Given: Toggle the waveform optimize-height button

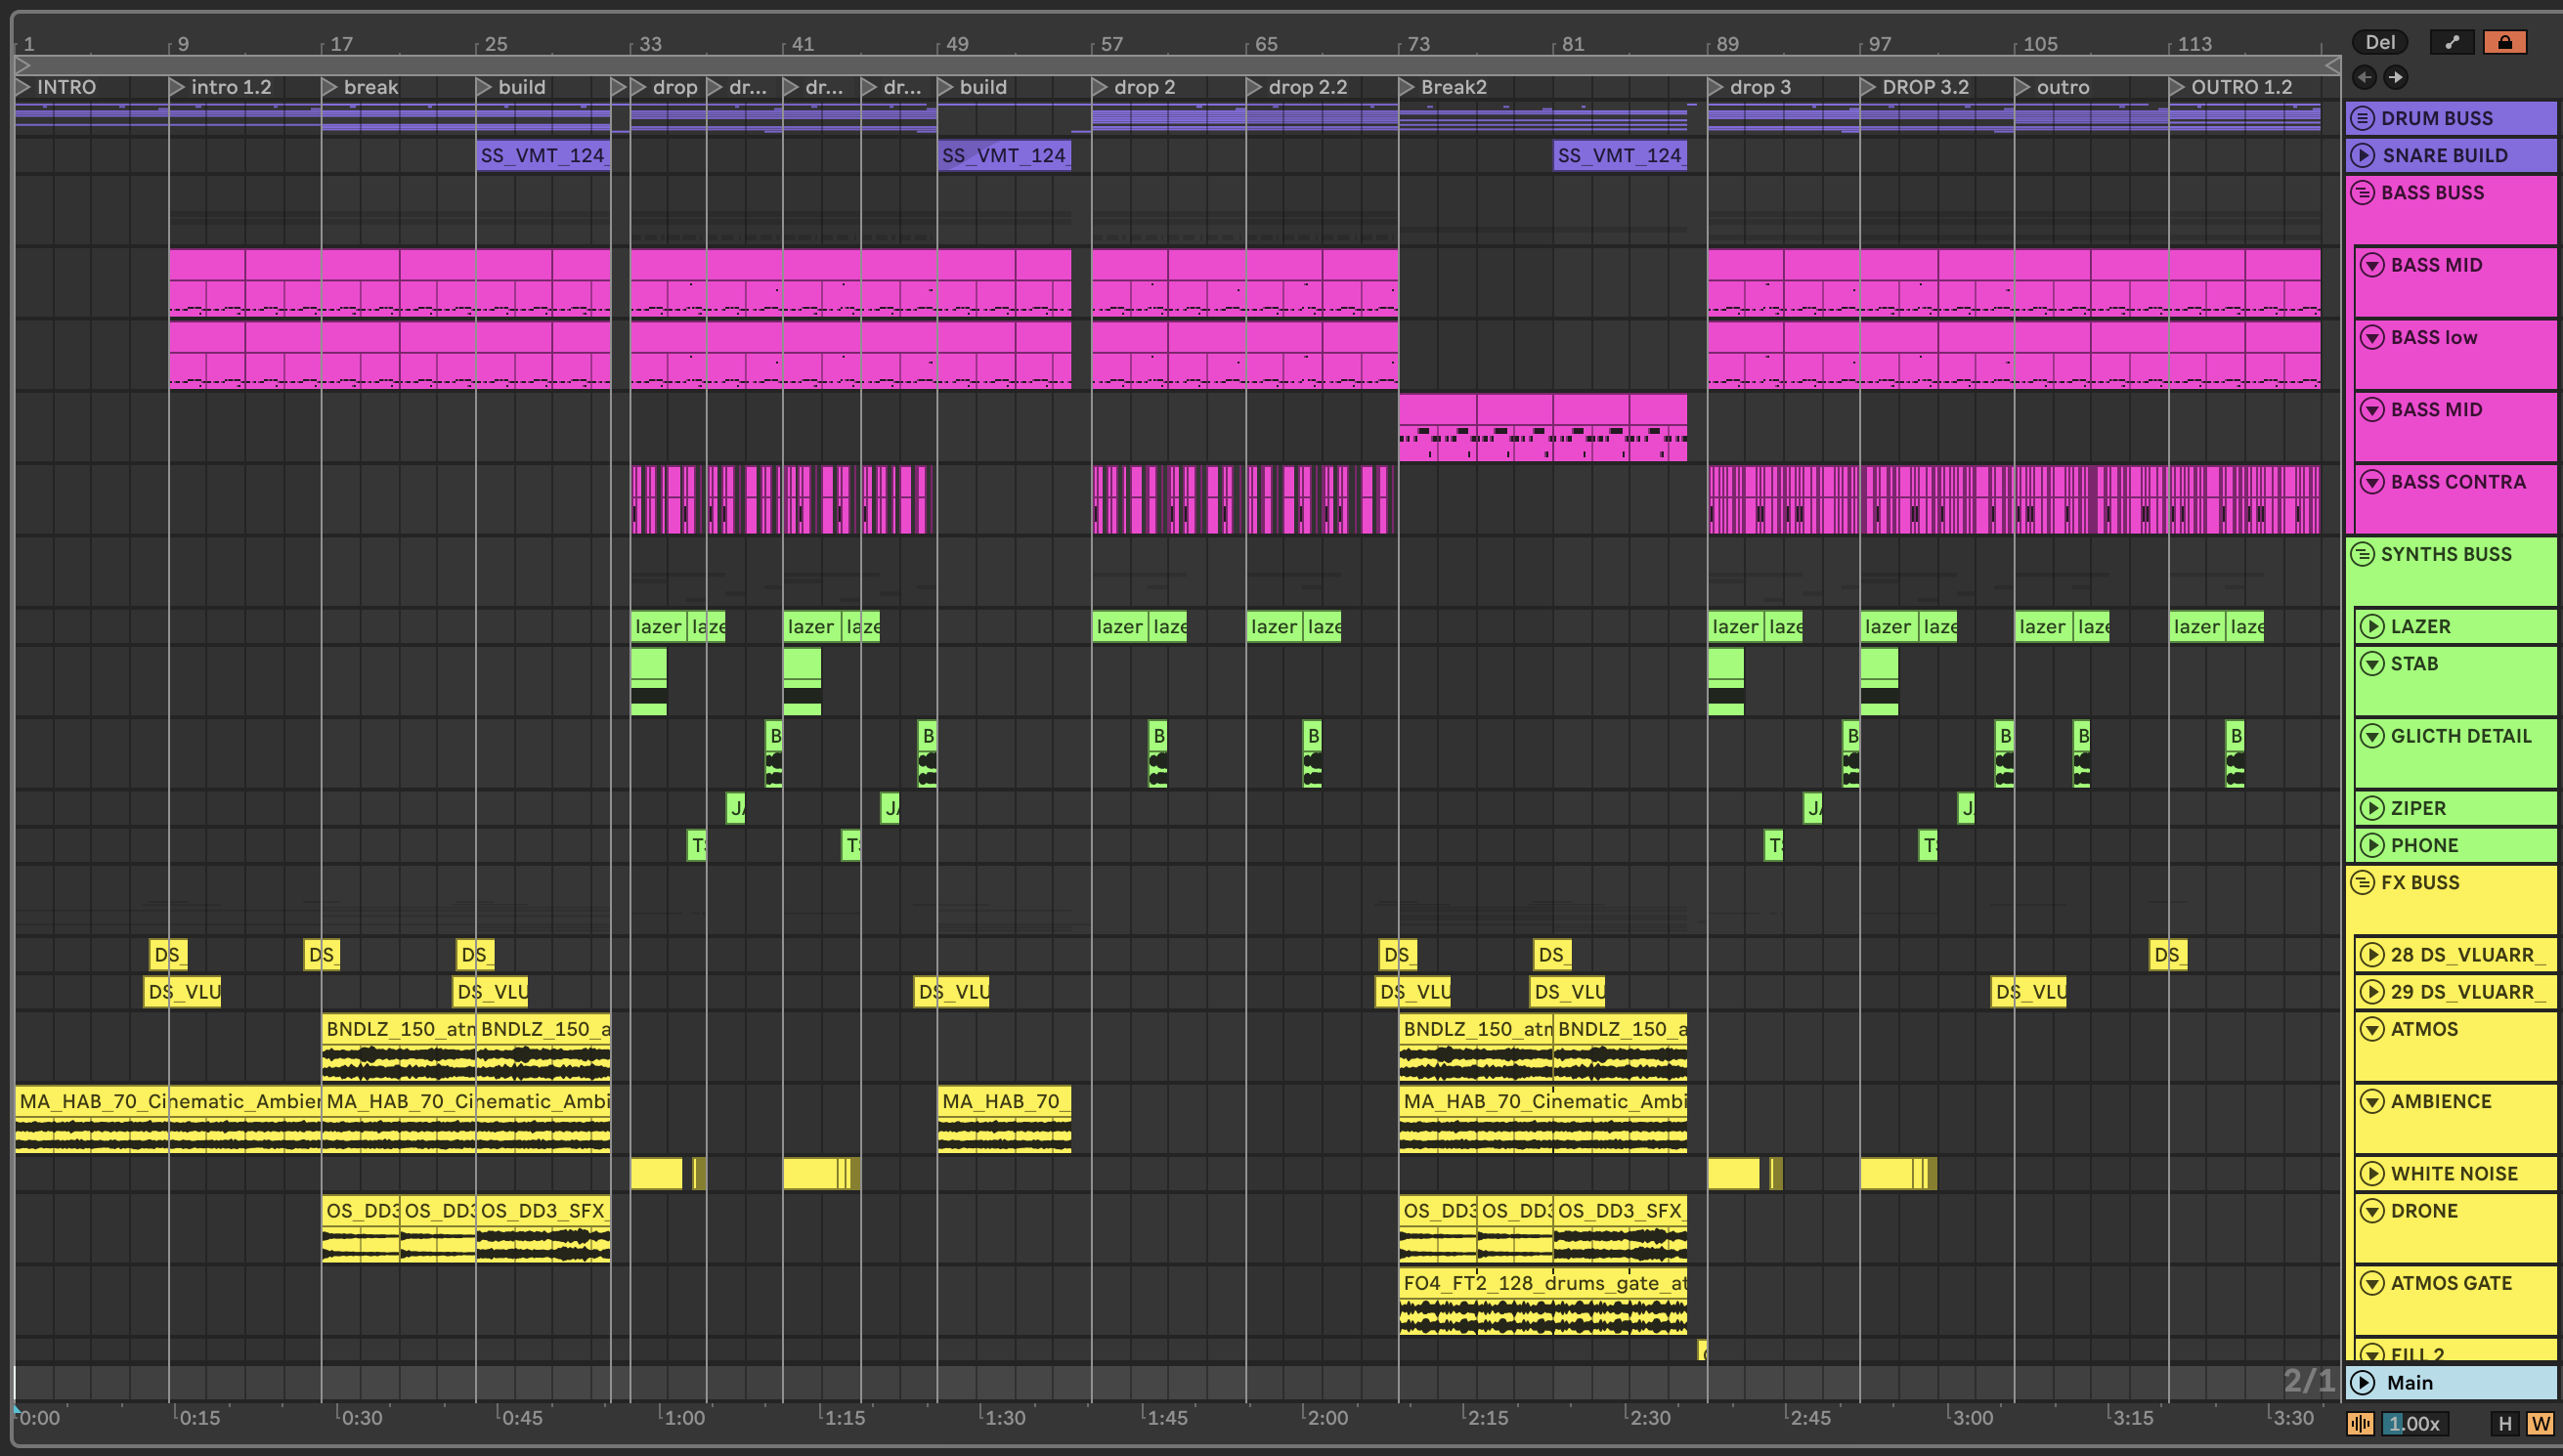Looking at the screenshot, I should 2360,1424.
